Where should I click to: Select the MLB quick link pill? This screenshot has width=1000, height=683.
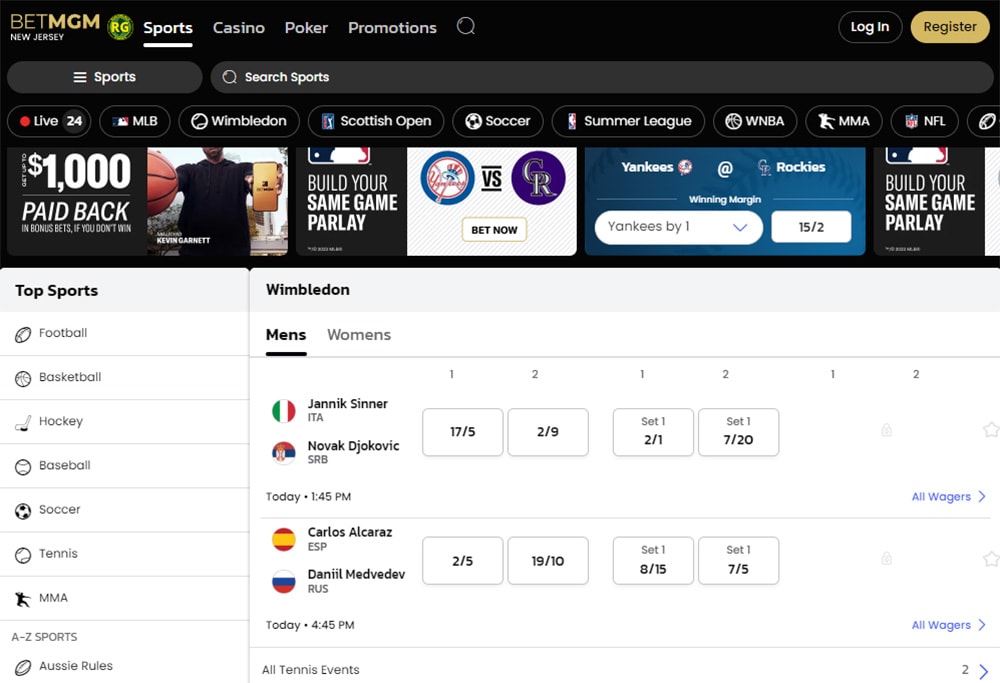[135, 121]
